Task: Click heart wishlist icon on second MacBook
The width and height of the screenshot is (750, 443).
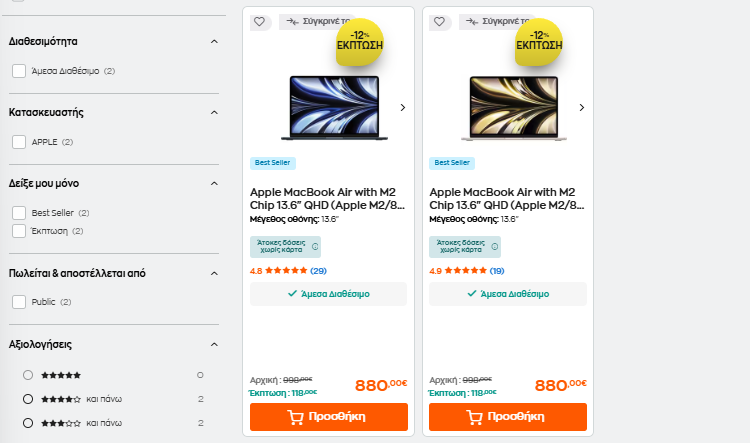Action: [439, 22]
